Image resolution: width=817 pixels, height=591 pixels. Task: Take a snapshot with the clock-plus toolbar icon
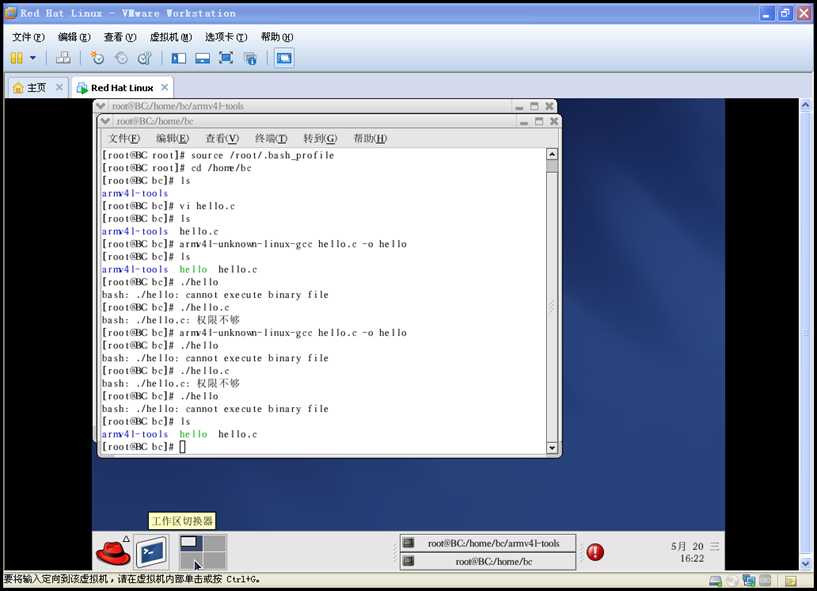click(97, 58)
